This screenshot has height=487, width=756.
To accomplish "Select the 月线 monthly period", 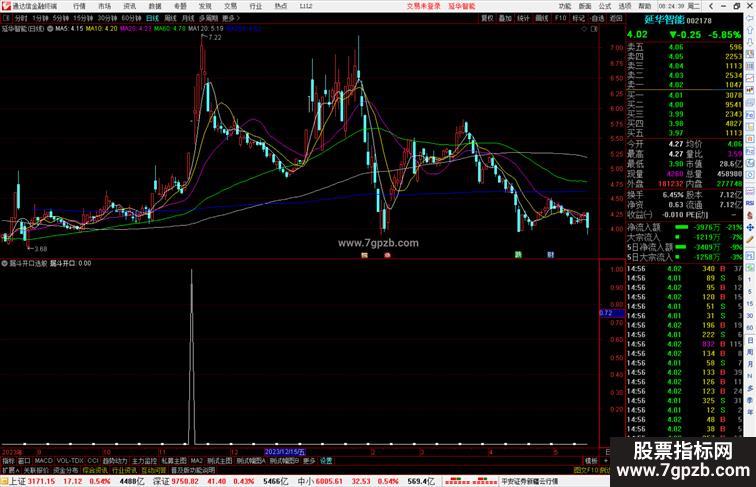I will pos(188,18).
